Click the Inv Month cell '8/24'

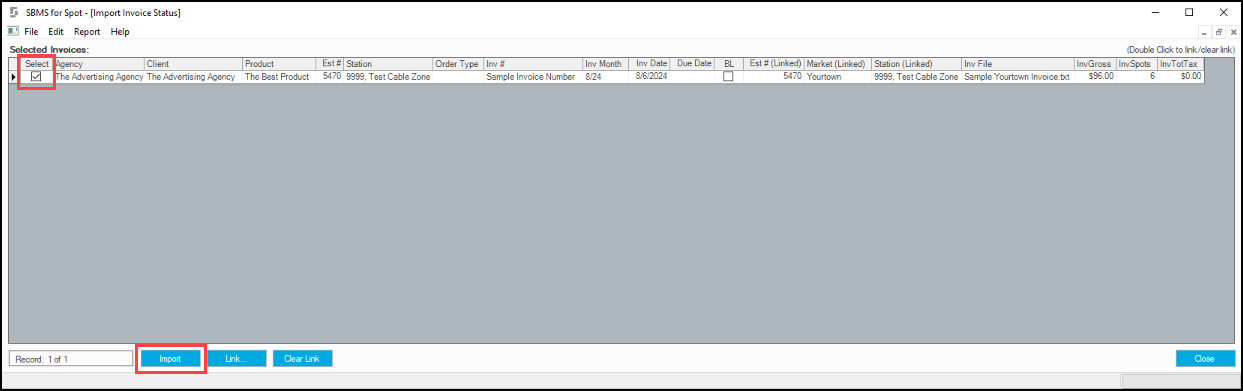[x=605, y=76]
